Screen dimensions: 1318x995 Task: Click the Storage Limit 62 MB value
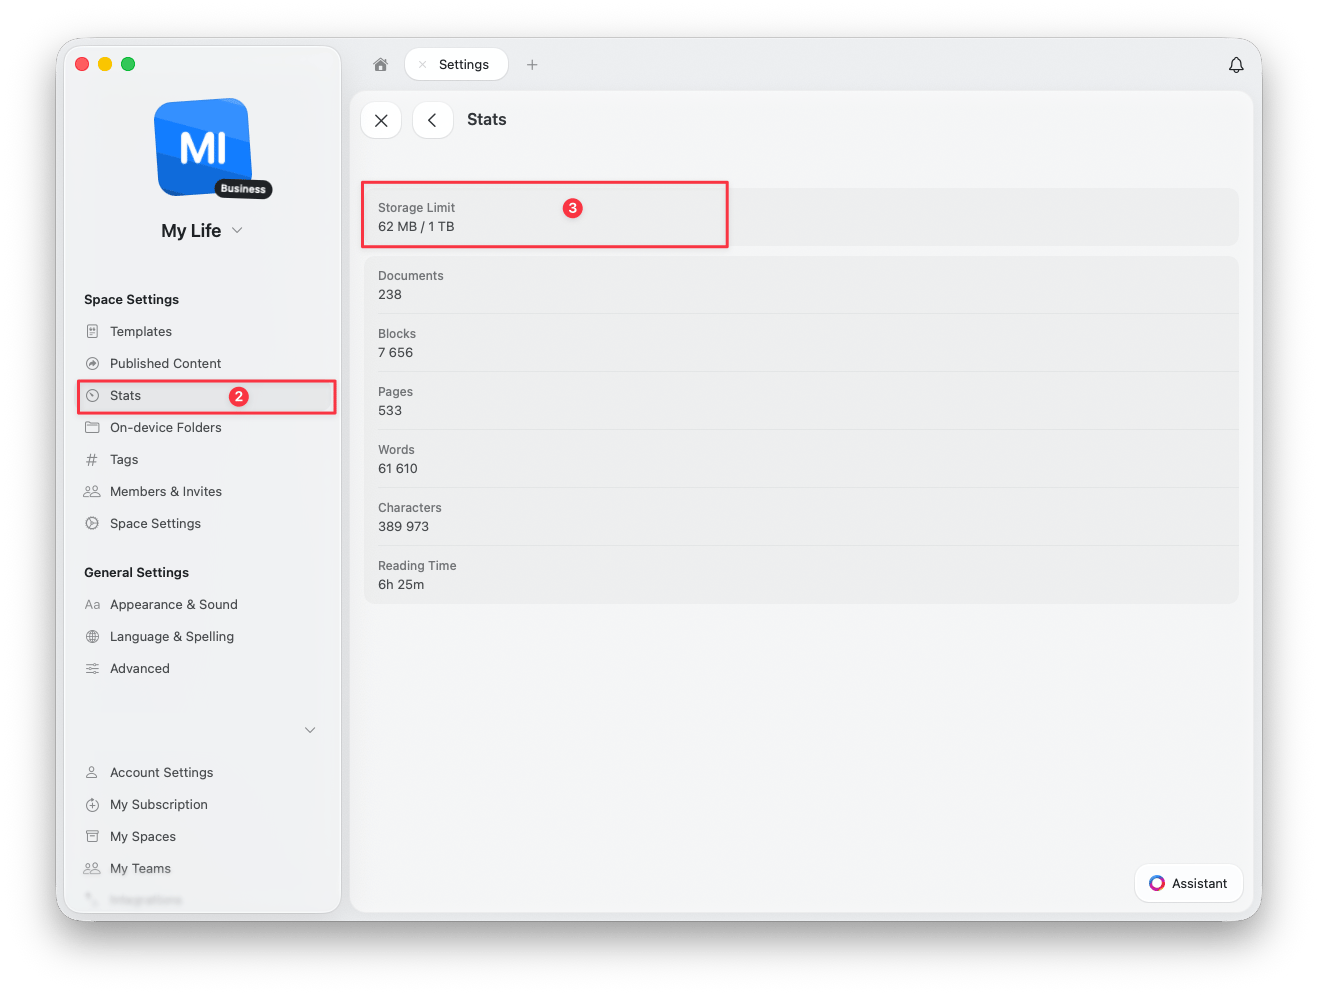coord(416,227)
